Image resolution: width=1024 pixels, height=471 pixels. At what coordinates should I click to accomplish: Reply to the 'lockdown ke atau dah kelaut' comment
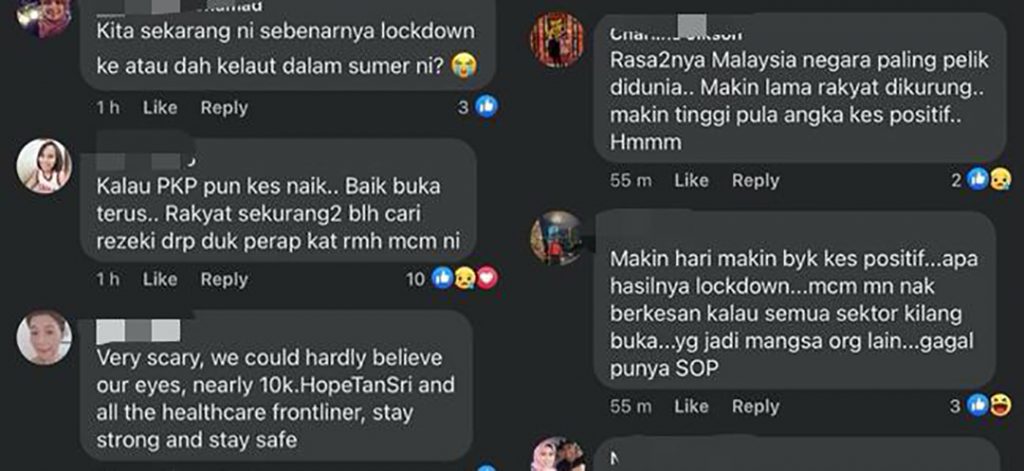pyautogui.click(x=224, y=108)
